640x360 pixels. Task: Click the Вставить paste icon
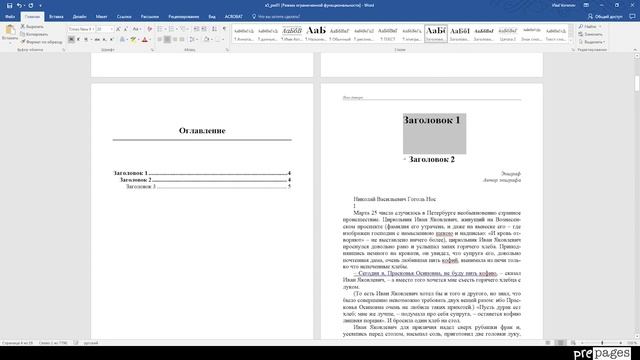(10, 30)
